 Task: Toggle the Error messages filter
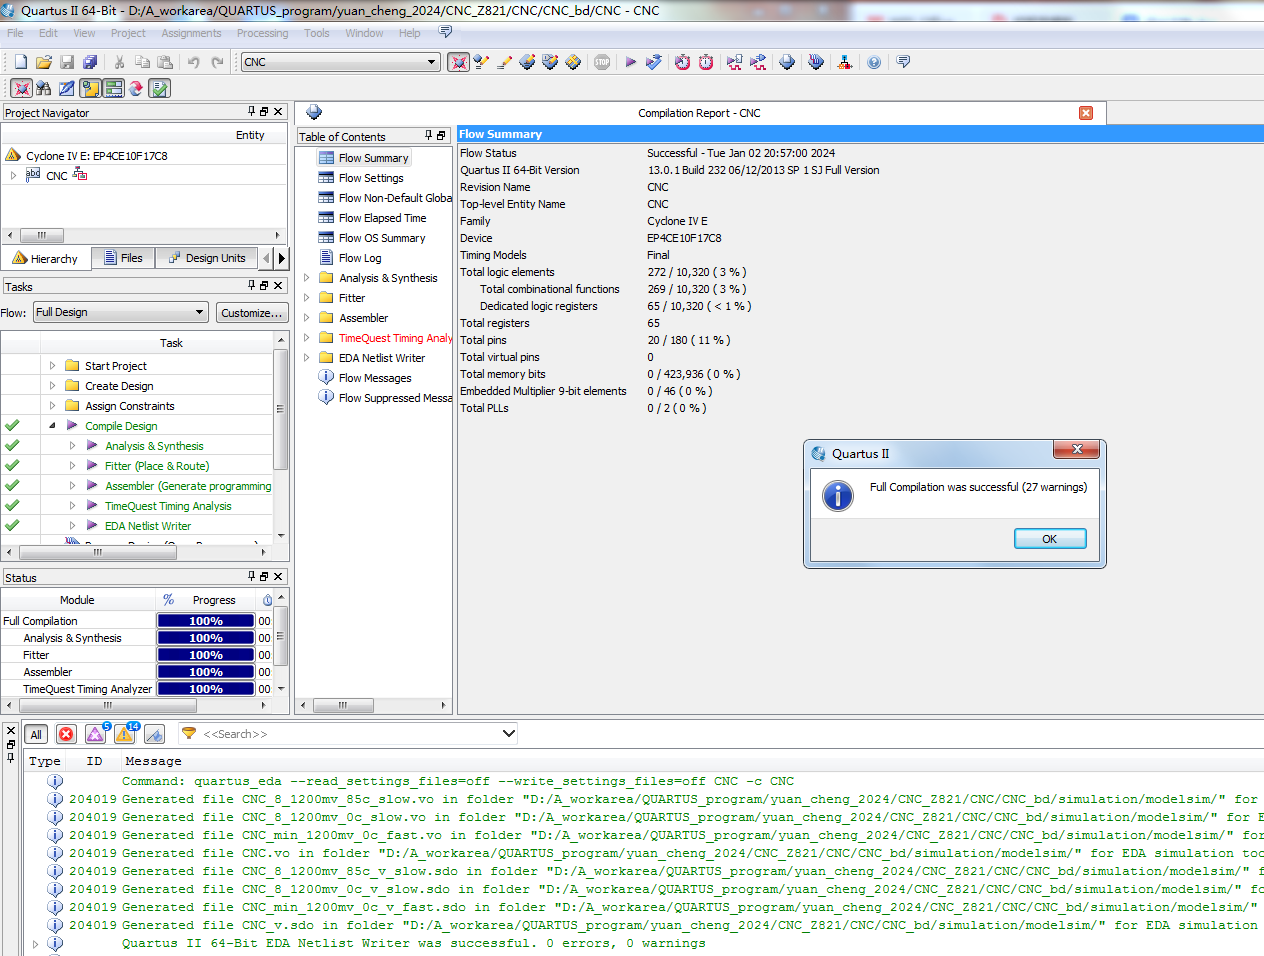(x=66, y=734)
